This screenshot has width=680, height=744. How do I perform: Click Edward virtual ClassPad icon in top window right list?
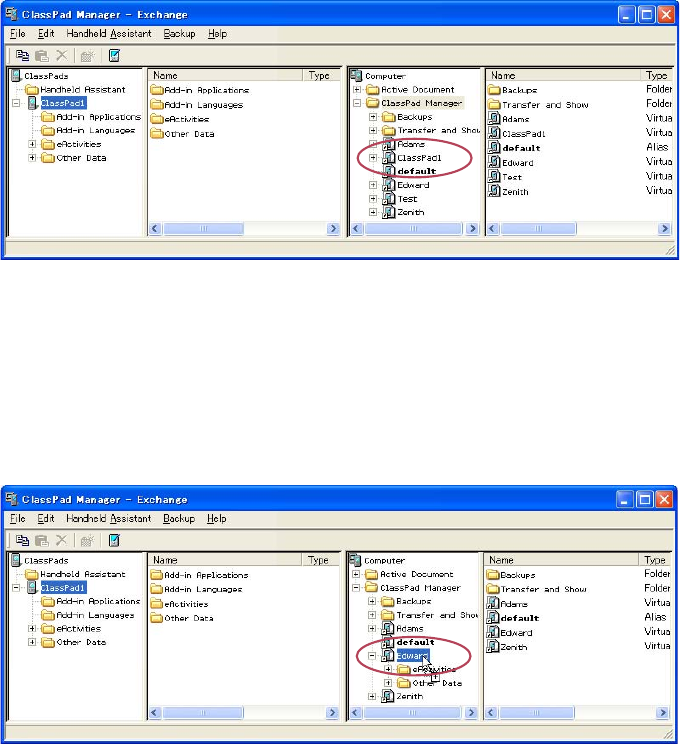[494, 162]
